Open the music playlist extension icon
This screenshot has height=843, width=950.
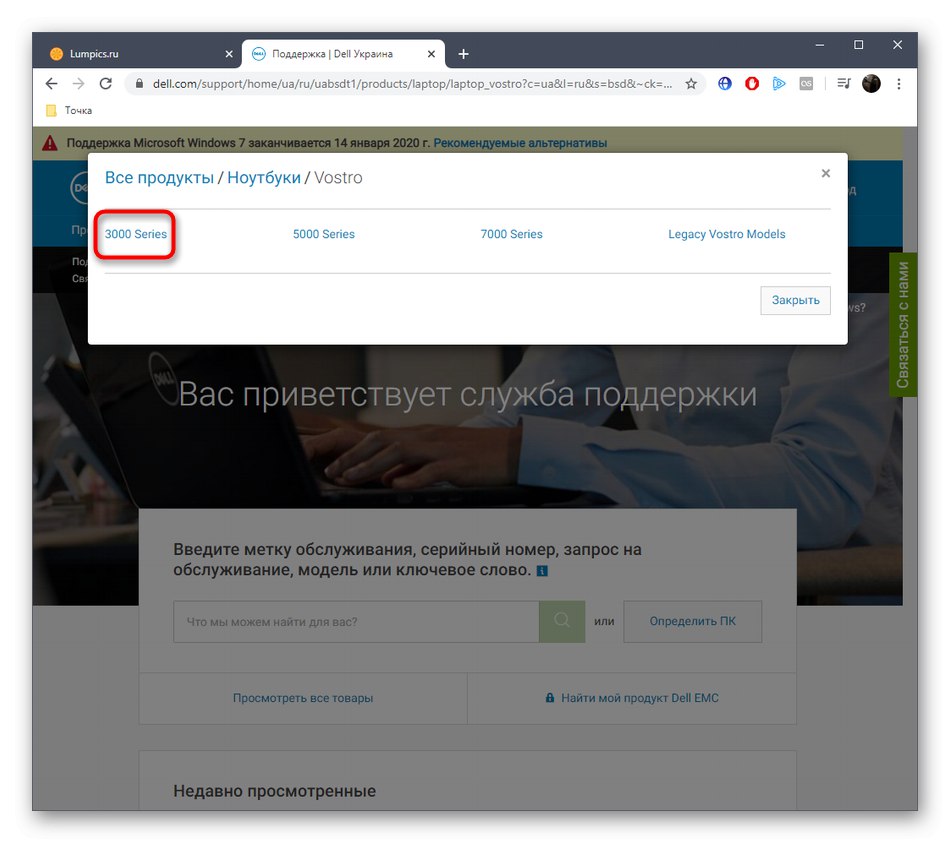[841, 84]
